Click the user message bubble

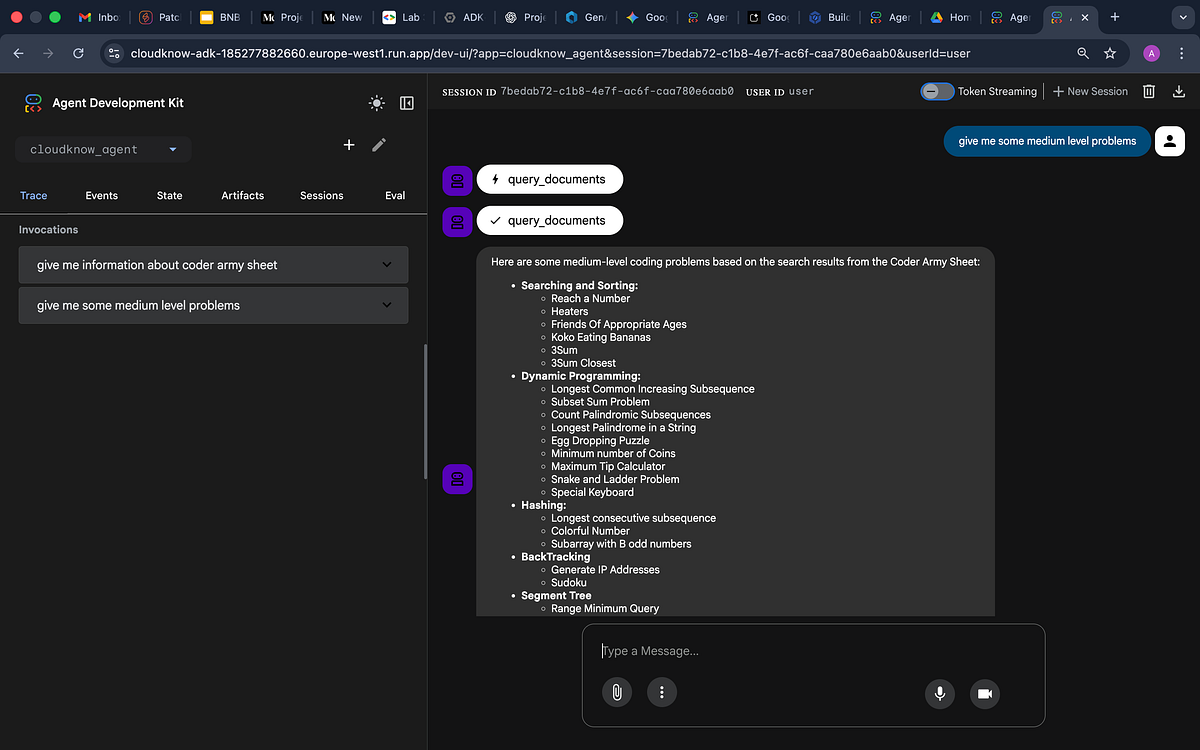1047,141
